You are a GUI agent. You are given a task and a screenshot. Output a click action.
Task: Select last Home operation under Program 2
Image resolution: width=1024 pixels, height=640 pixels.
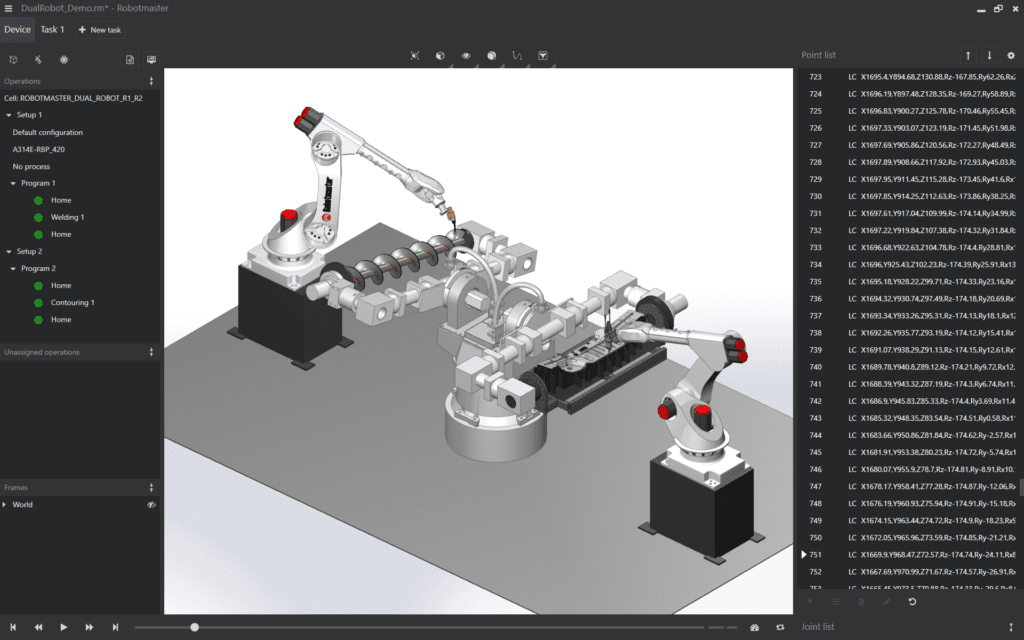pos(61,319)
